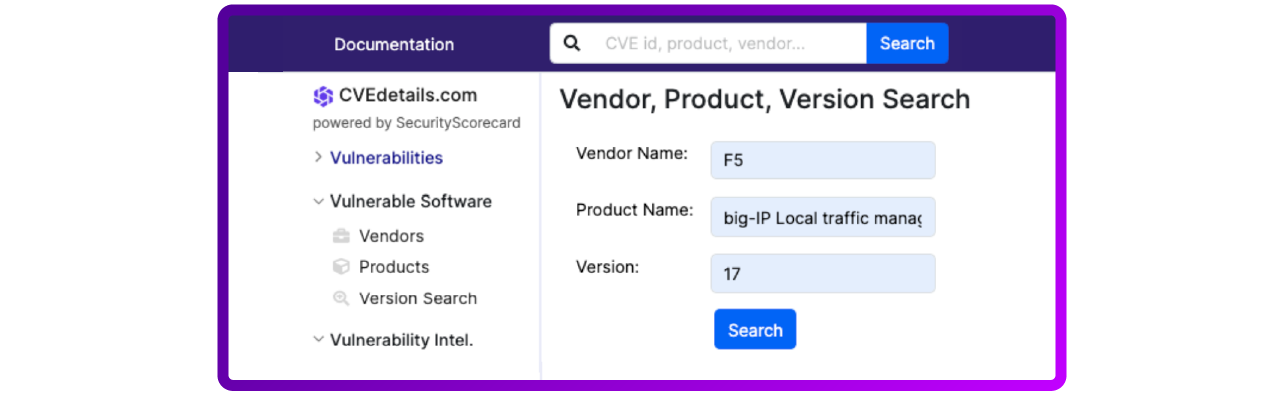
Task: Go to the Vendors sidebar link
Action: pos(391,236)
